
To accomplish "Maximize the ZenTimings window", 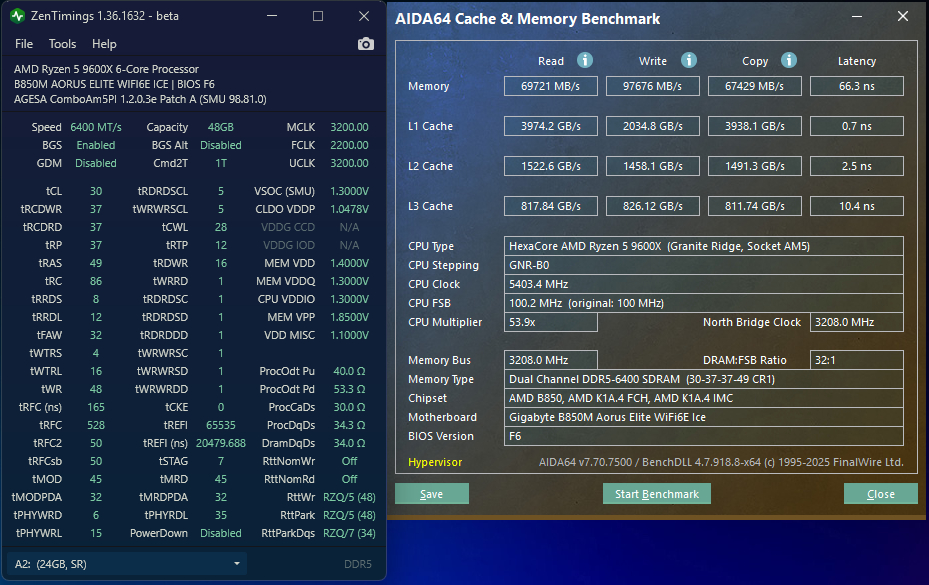I will click(318, 16).
